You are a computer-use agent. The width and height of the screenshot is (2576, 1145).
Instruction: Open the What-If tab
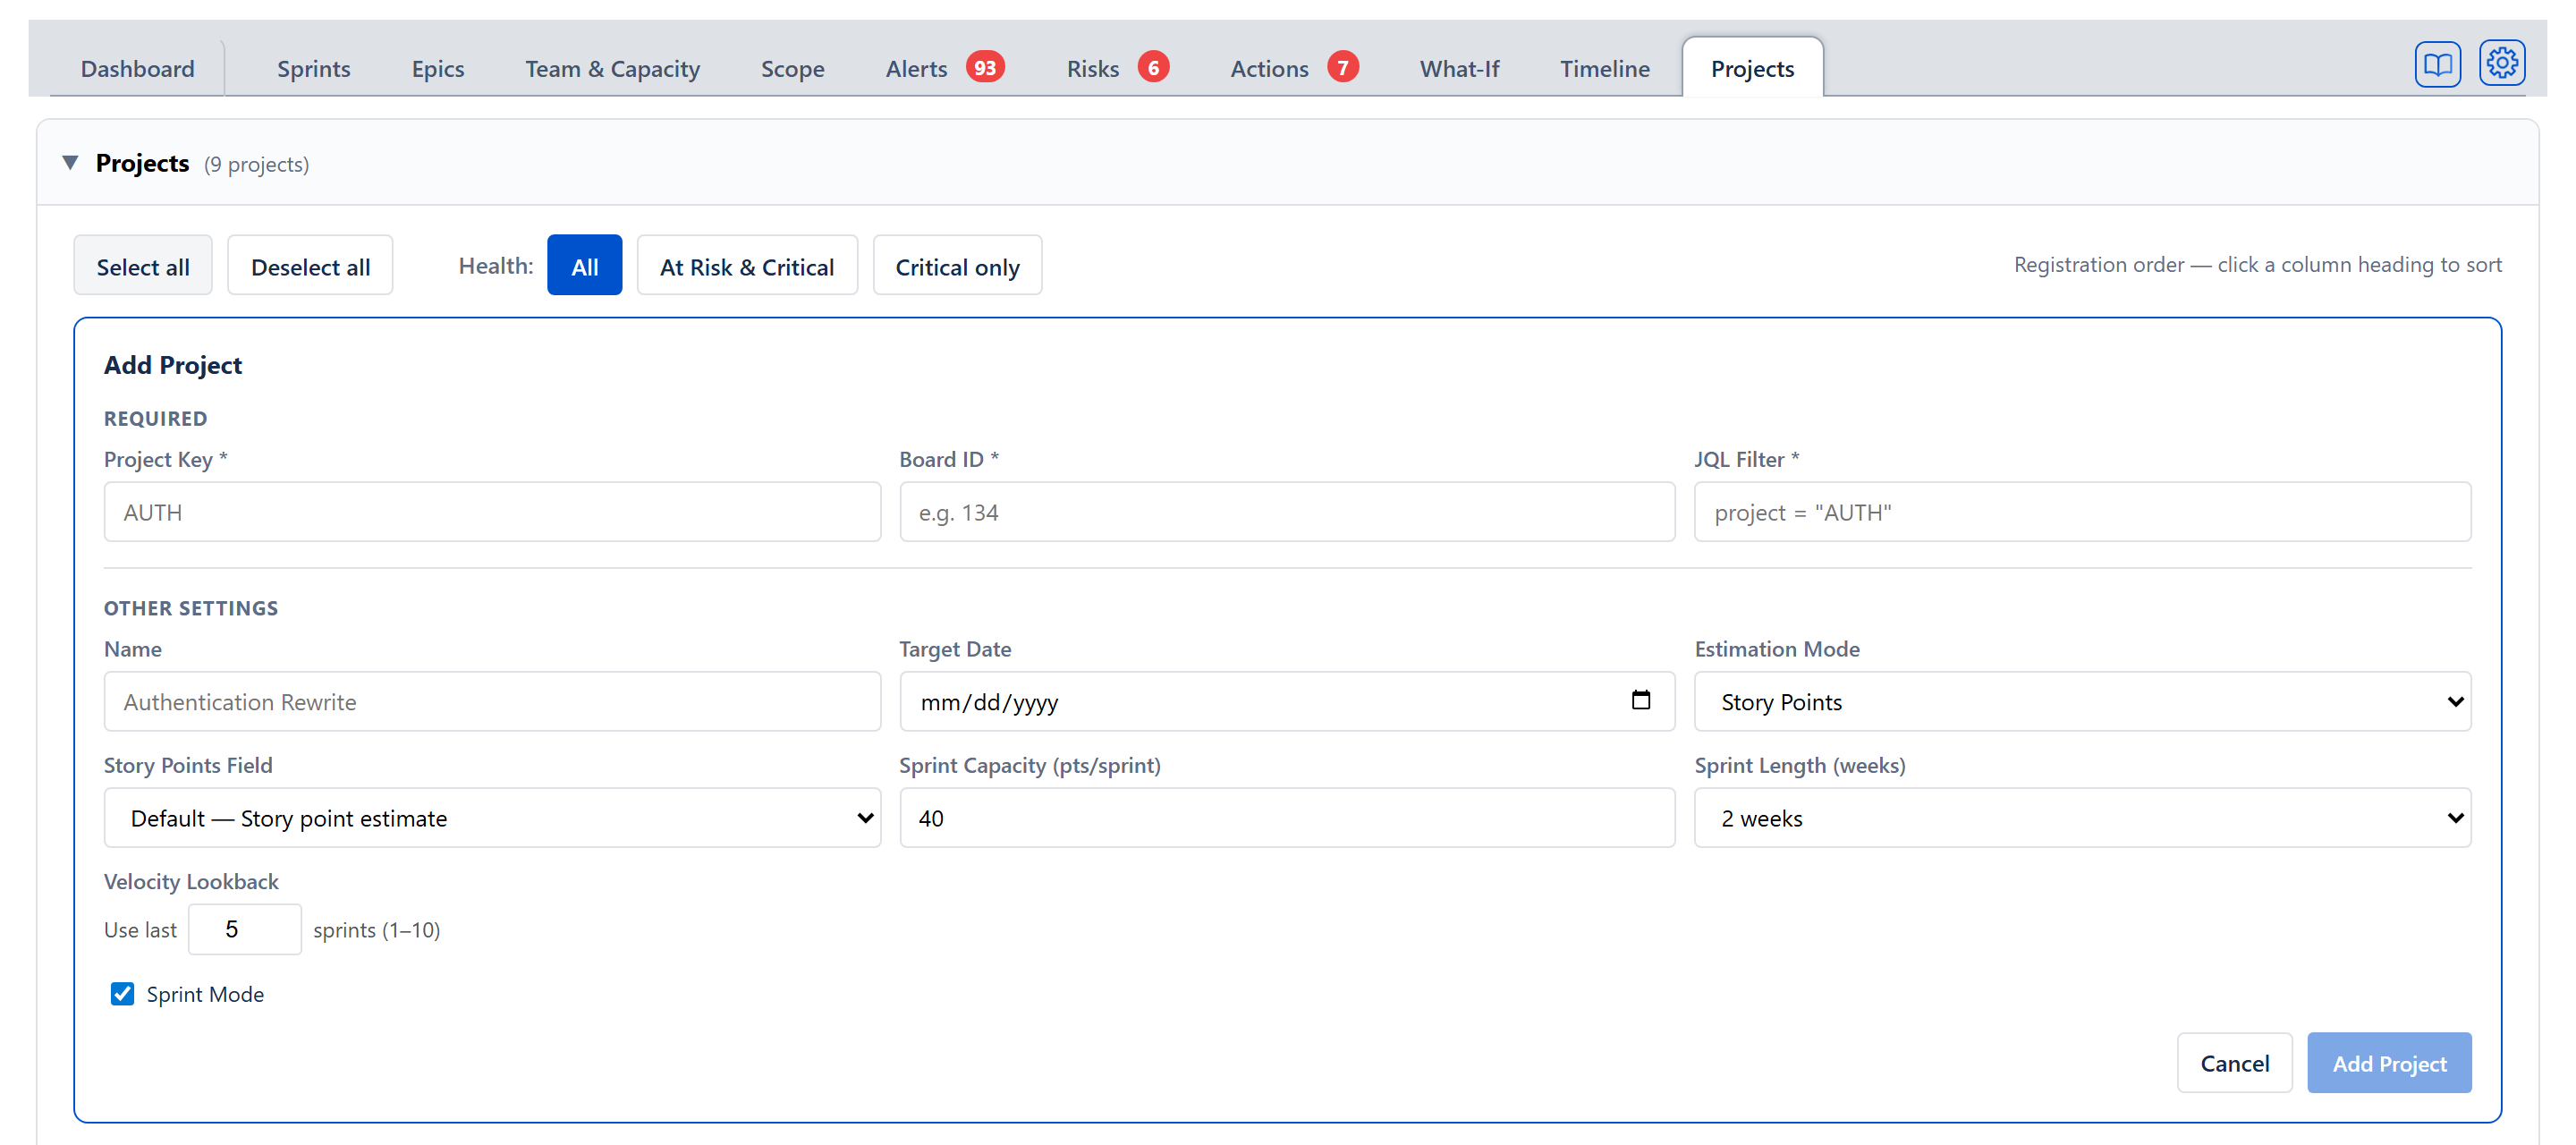pos(1459,68)
